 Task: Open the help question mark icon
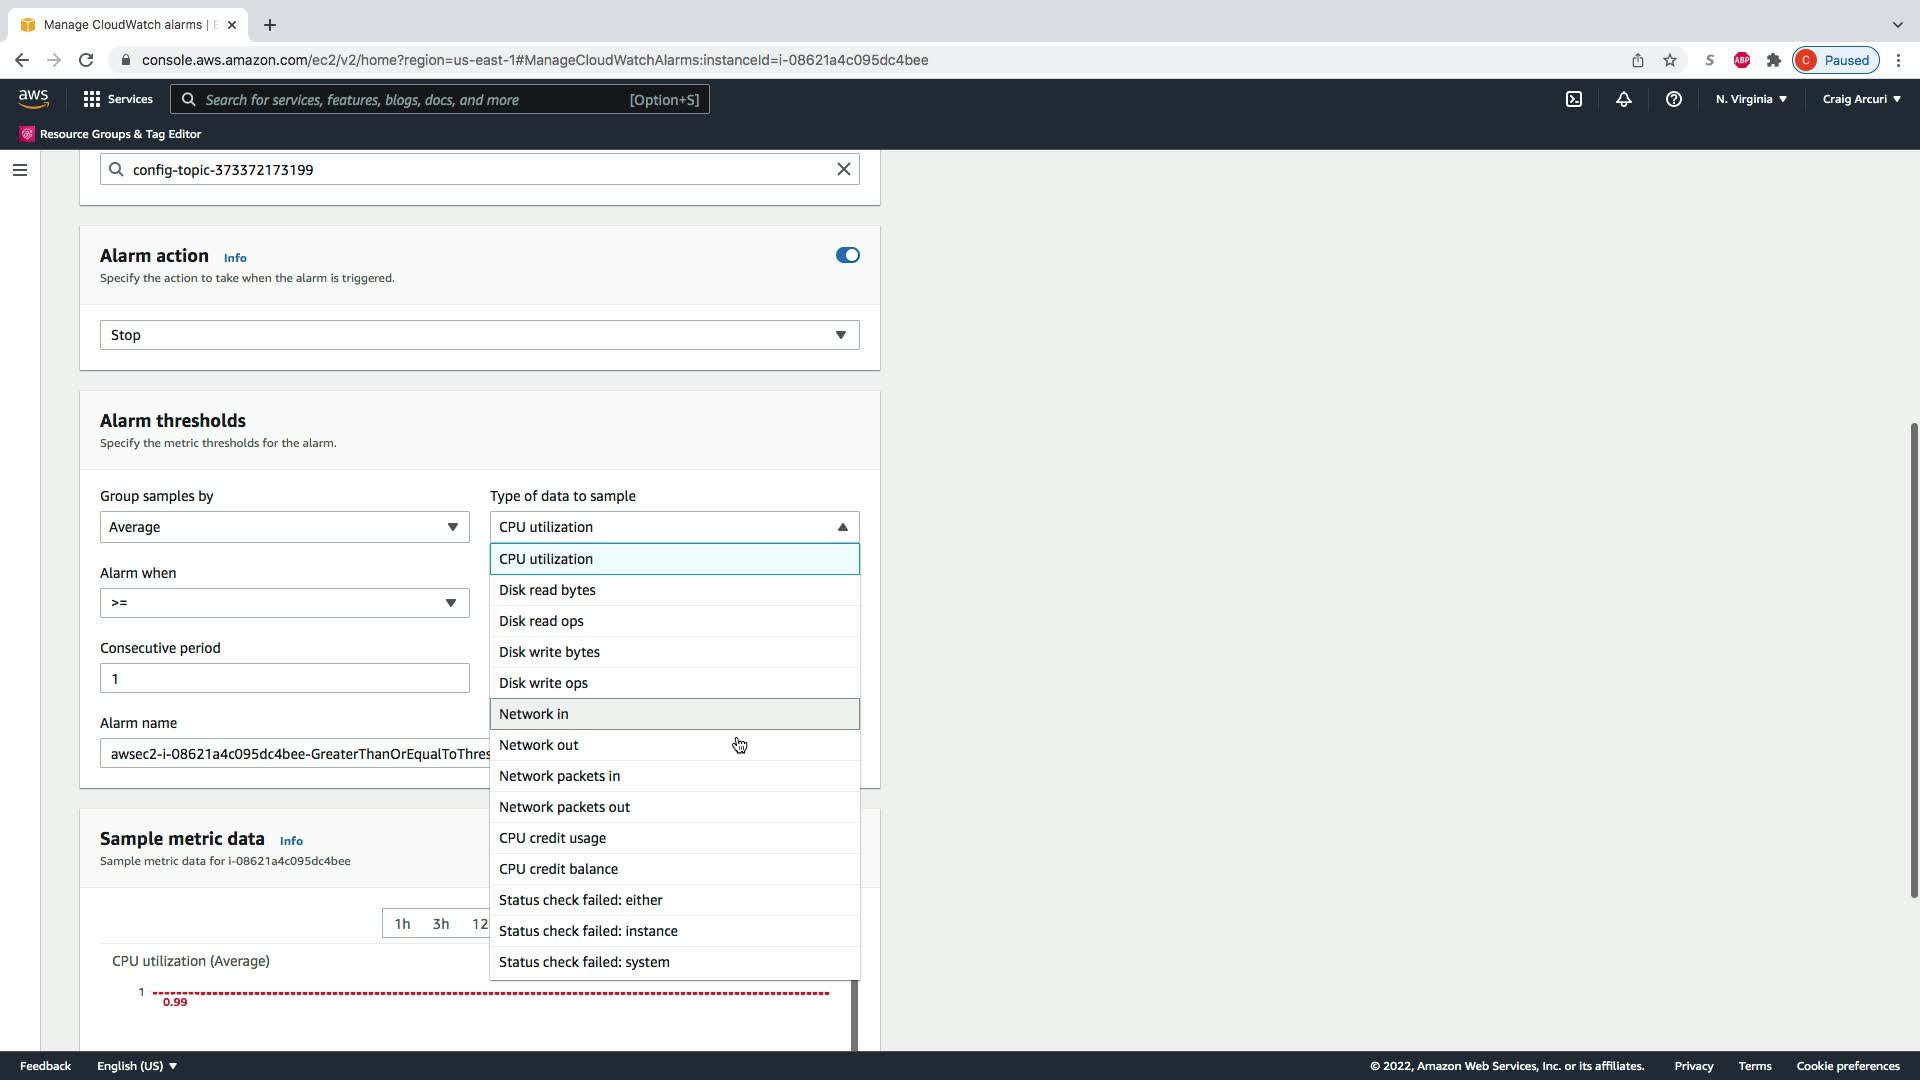tap(1674, 99)
